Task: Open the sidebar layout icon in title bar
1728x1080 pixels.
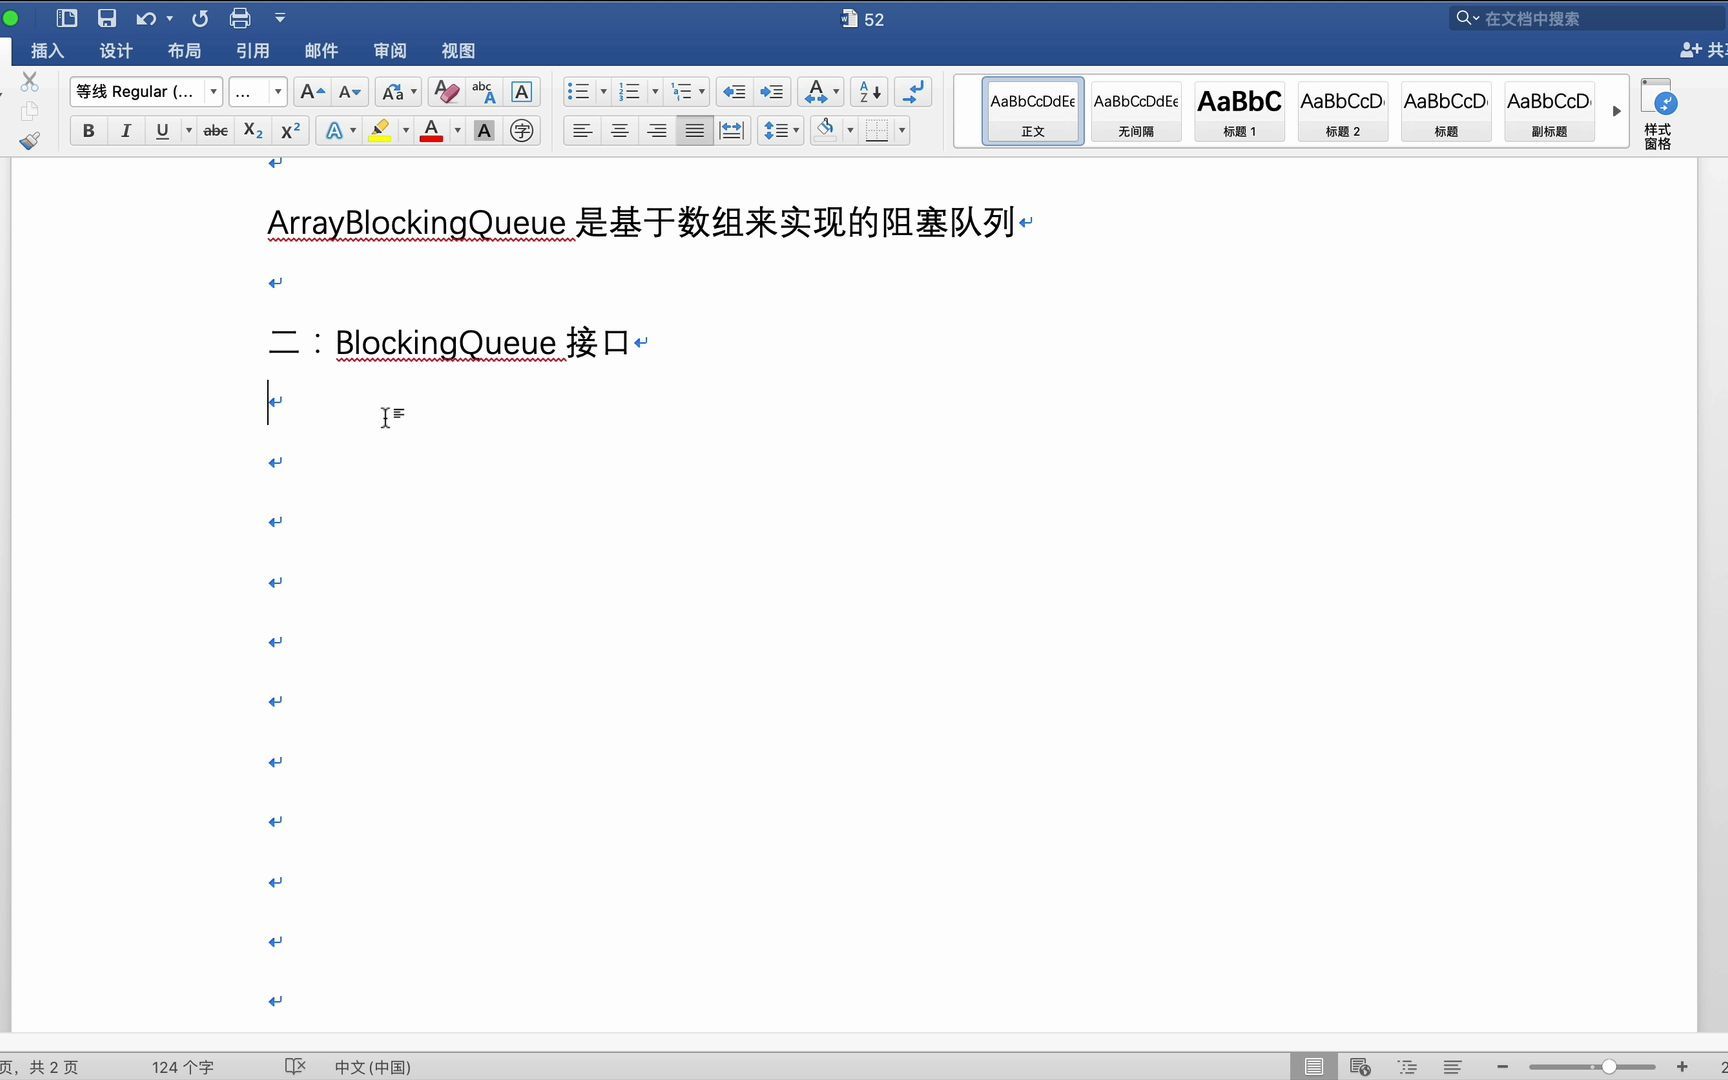Action: [67, 18]
